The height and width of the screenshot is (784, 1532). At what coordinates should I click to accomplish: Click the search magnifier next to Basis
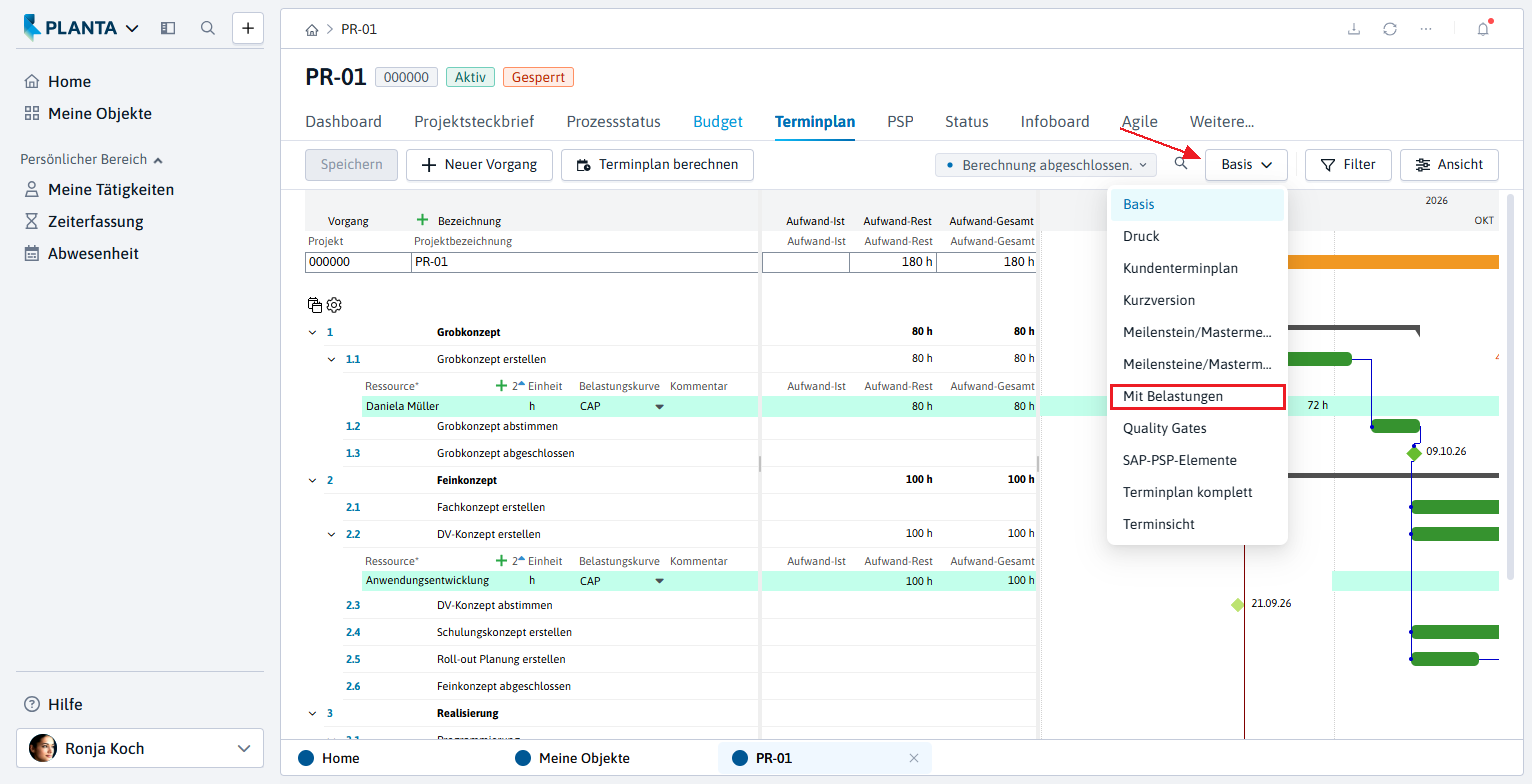coord(1181,163)
